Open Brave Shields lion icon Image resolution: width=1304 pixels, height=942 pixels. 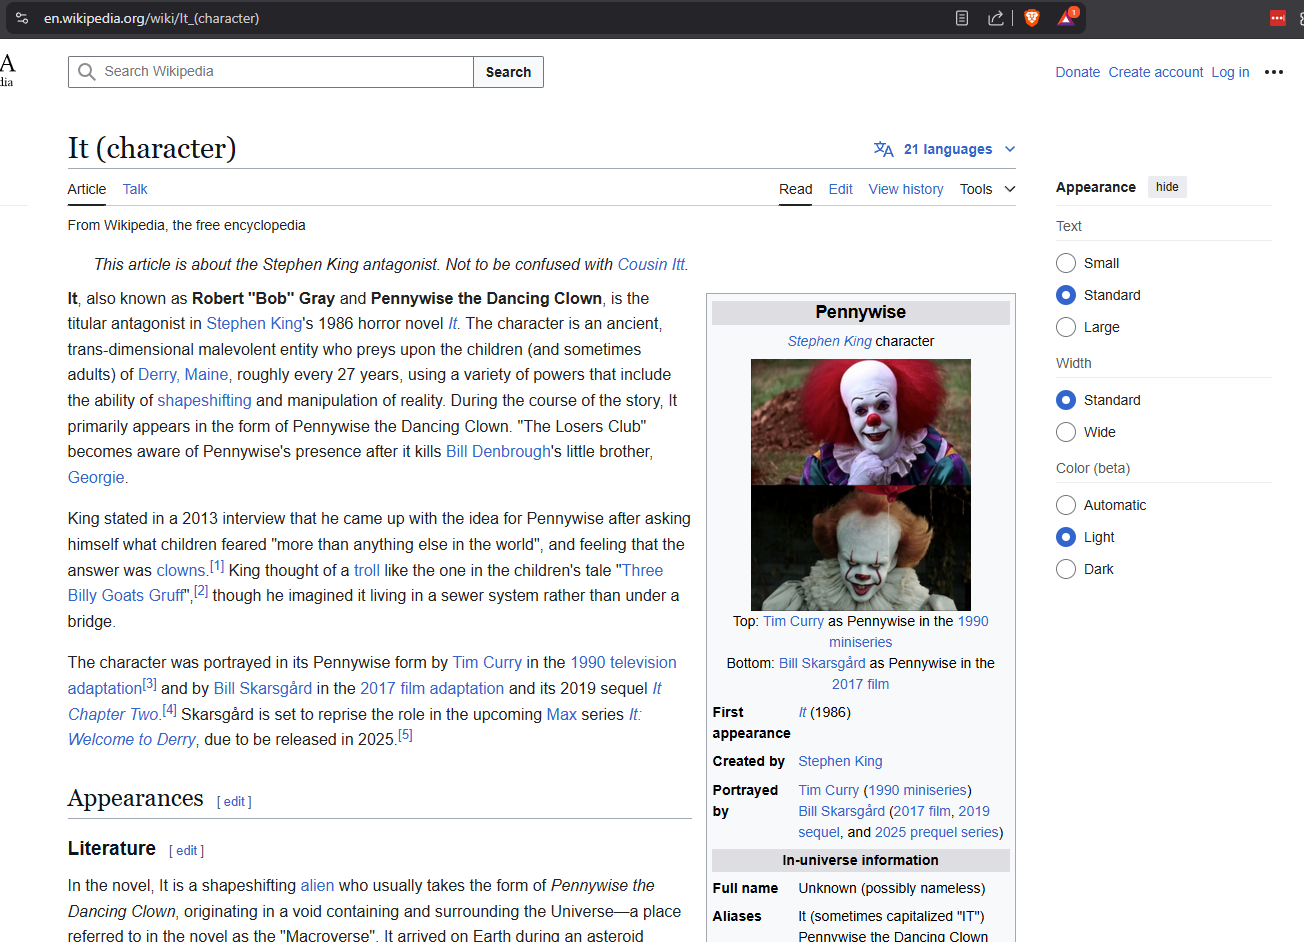(x=1032, y=18)
